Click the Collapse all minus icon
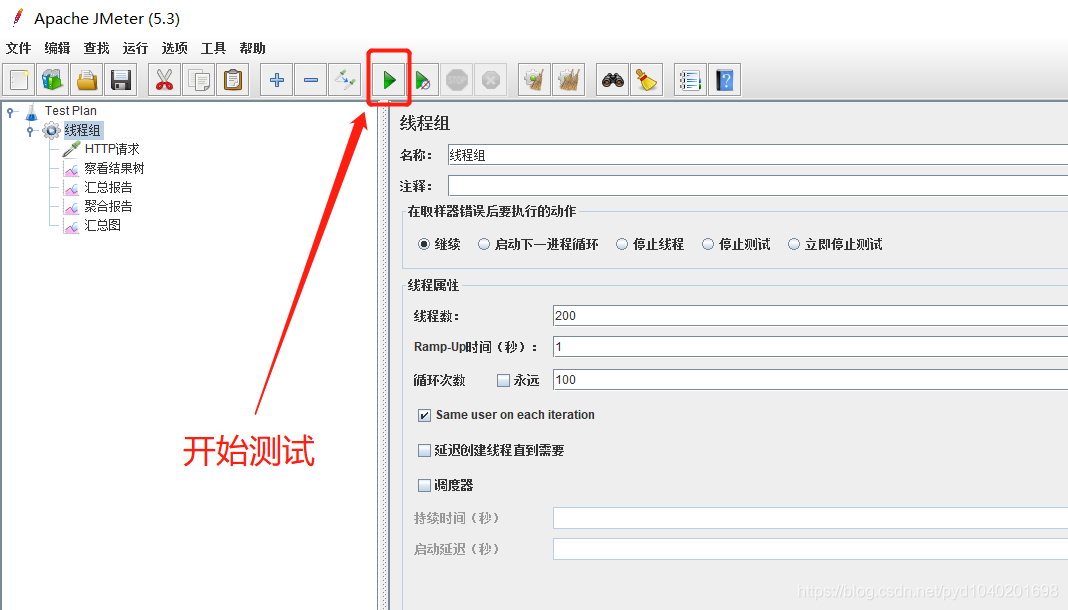 point(311,80)
